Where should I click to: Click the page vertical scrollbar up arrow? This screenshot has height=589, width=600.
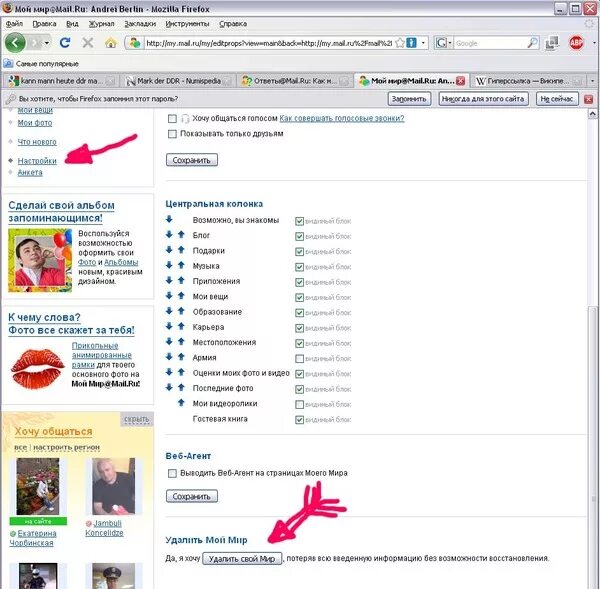(592, 114)
